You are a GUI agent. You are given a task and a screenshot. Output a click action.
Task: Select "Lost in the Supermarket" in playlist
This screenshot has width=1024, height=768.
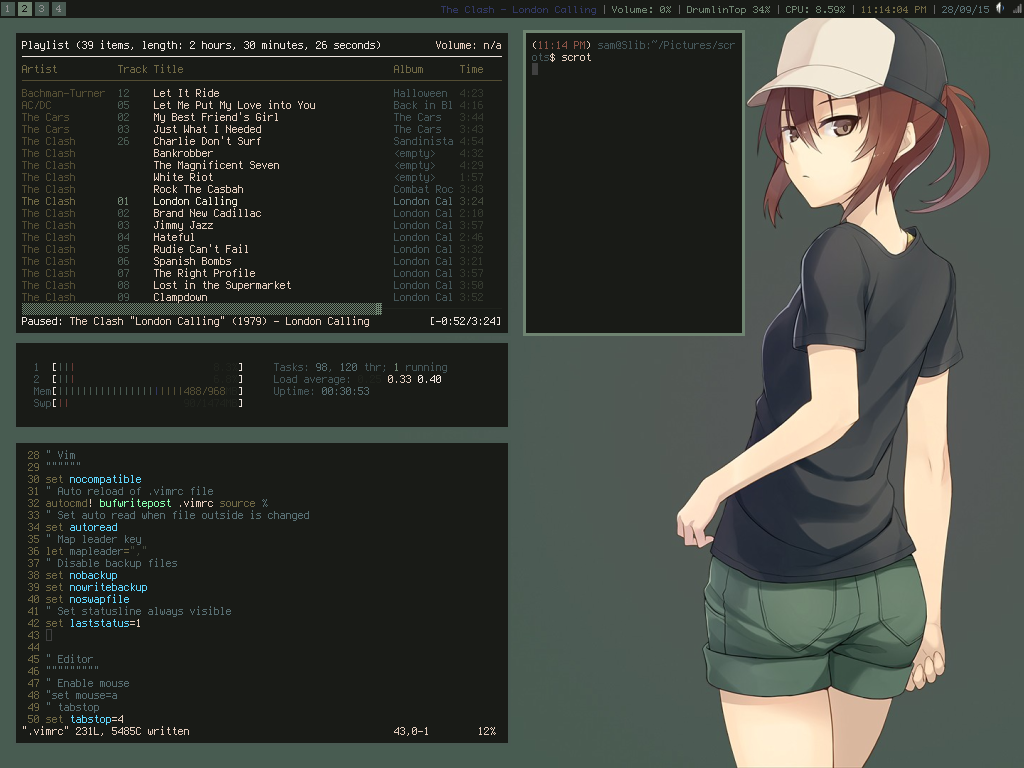(x=222, y=285)
